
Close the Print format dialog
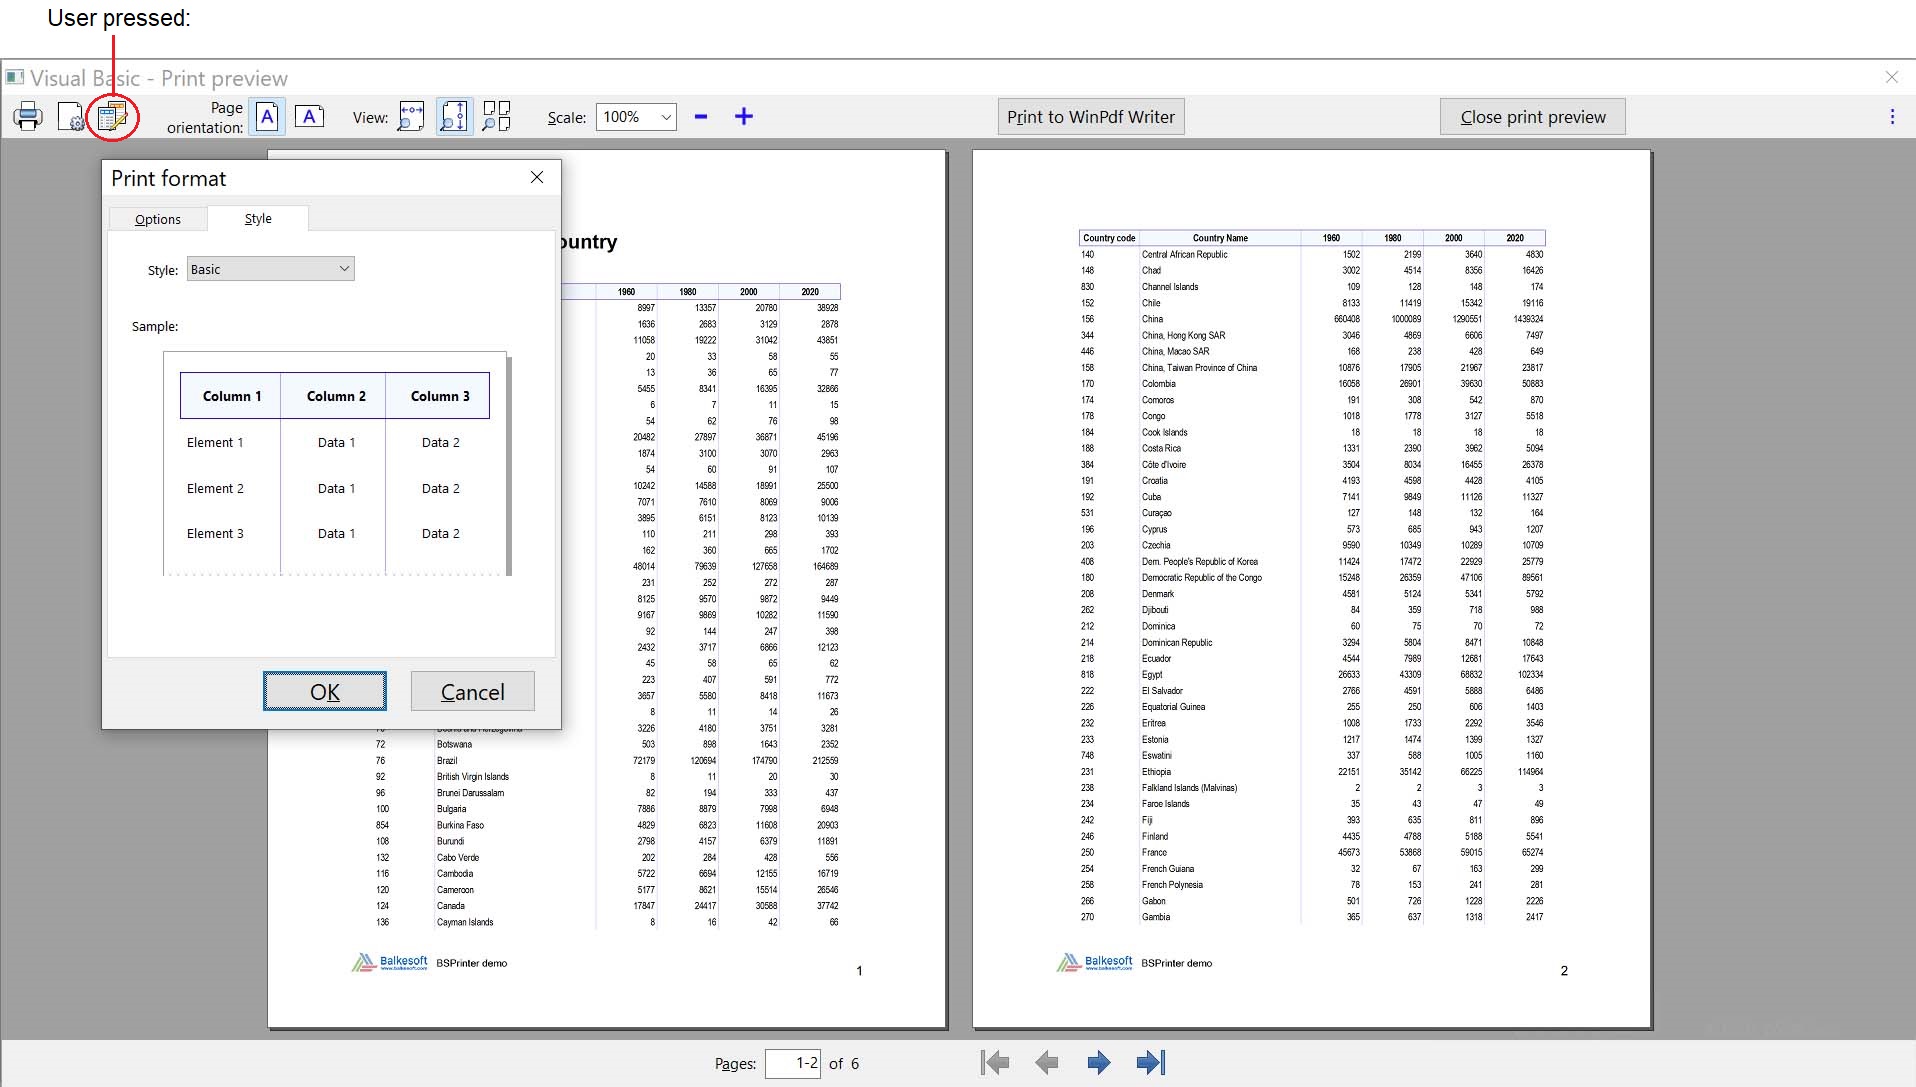(x=537, y=177)
